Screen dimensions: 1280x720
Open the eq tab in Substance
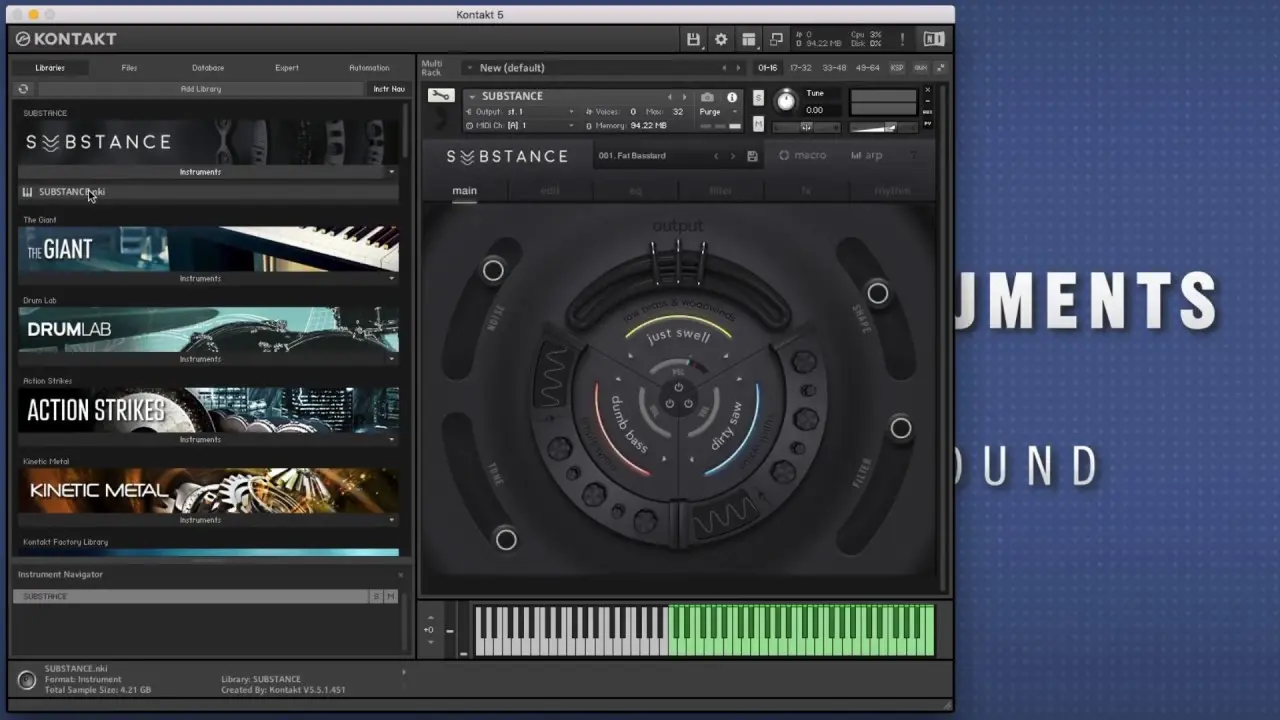635,191
